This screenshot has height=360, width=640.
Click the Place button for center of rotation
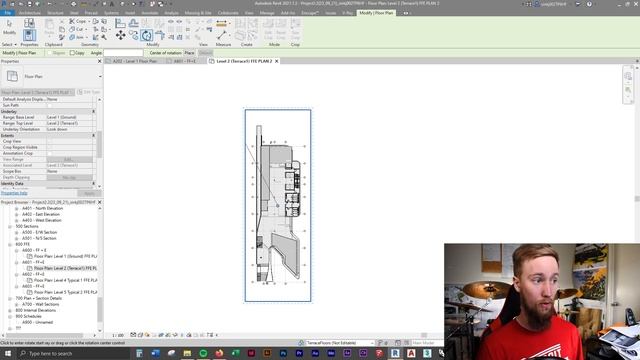pyautogui.click(x=189, y=53)
